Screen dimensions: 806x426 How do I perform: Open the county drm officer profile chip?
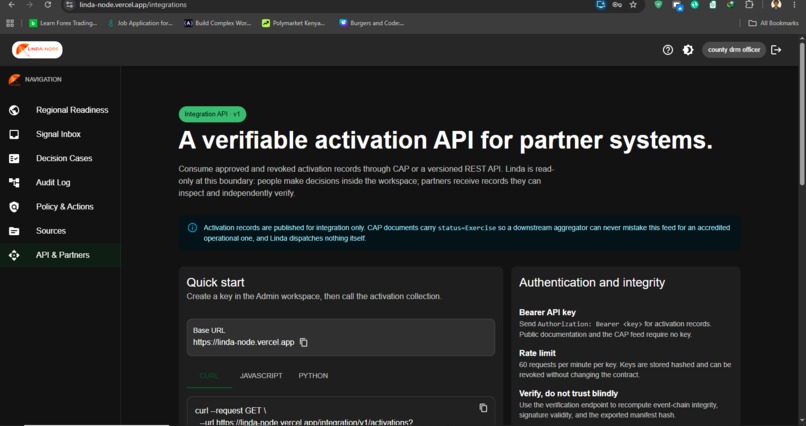click(x=734, y=50)
